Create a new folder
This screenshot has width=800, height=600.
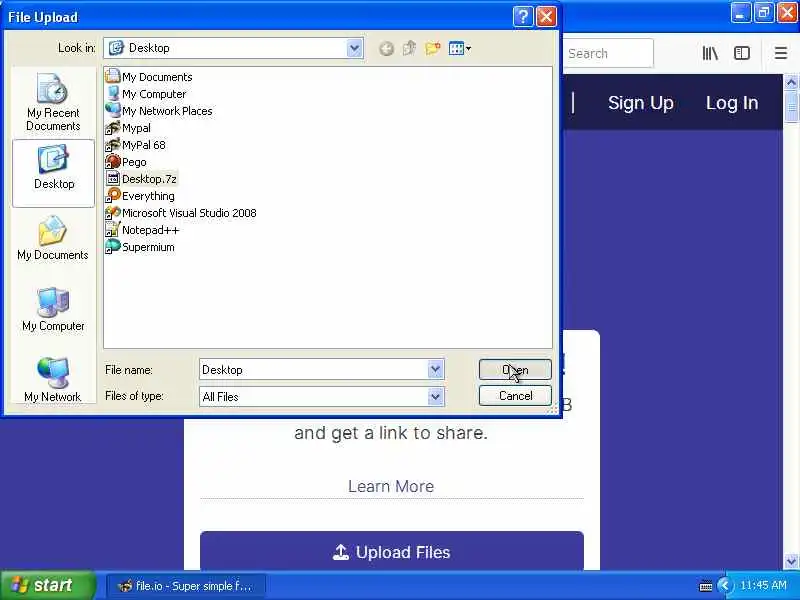click(x=433, y=48)
